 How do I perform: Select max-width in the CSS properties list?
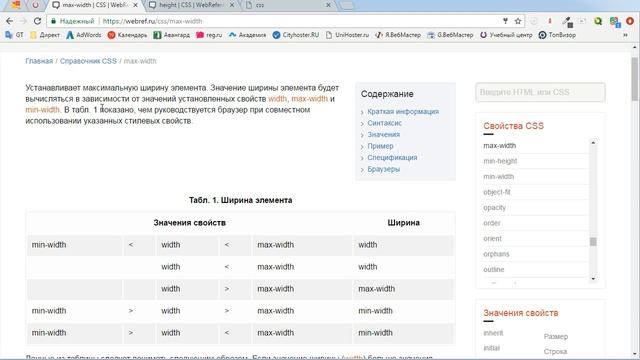click(x=500, y=146)
